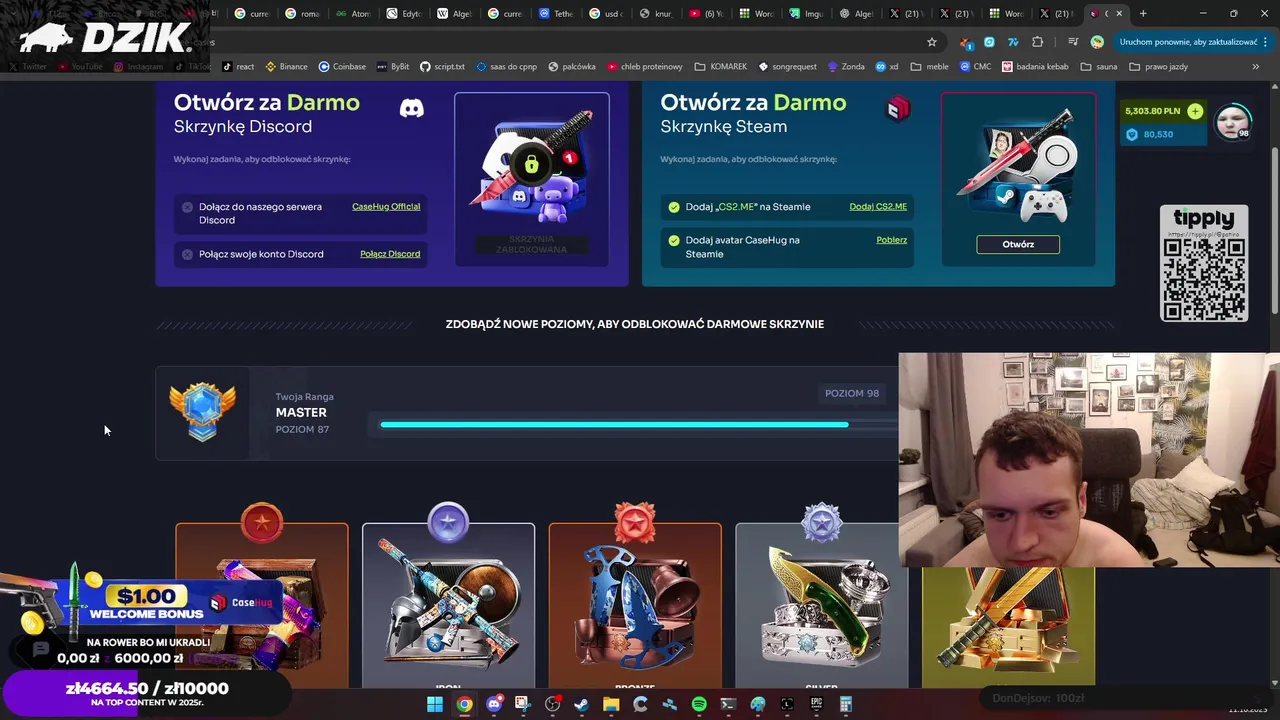The image size is (1280, 720).
Task: Click the blue round extension icon
Action: click(x=989, y=42)
